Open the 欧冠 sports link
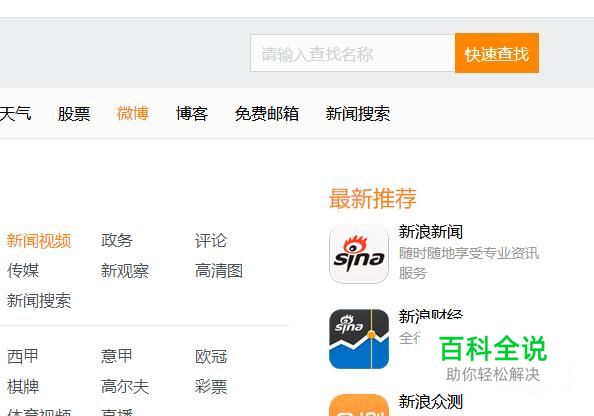Image resolution: width=594 pixels, height=416 pixels. coord(211,356)
